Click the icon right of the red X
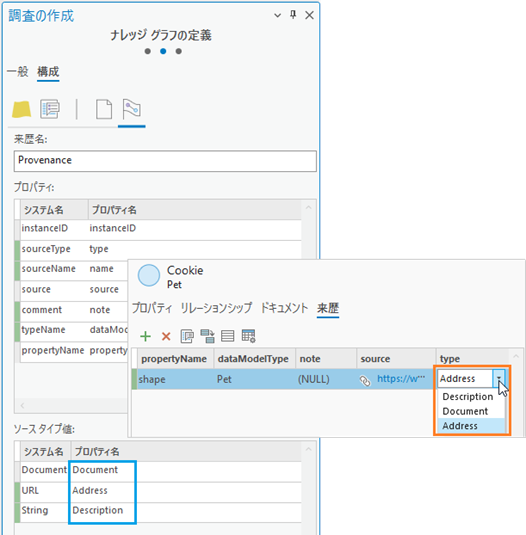This screenshot has height=535, width=526. [187, 336]
